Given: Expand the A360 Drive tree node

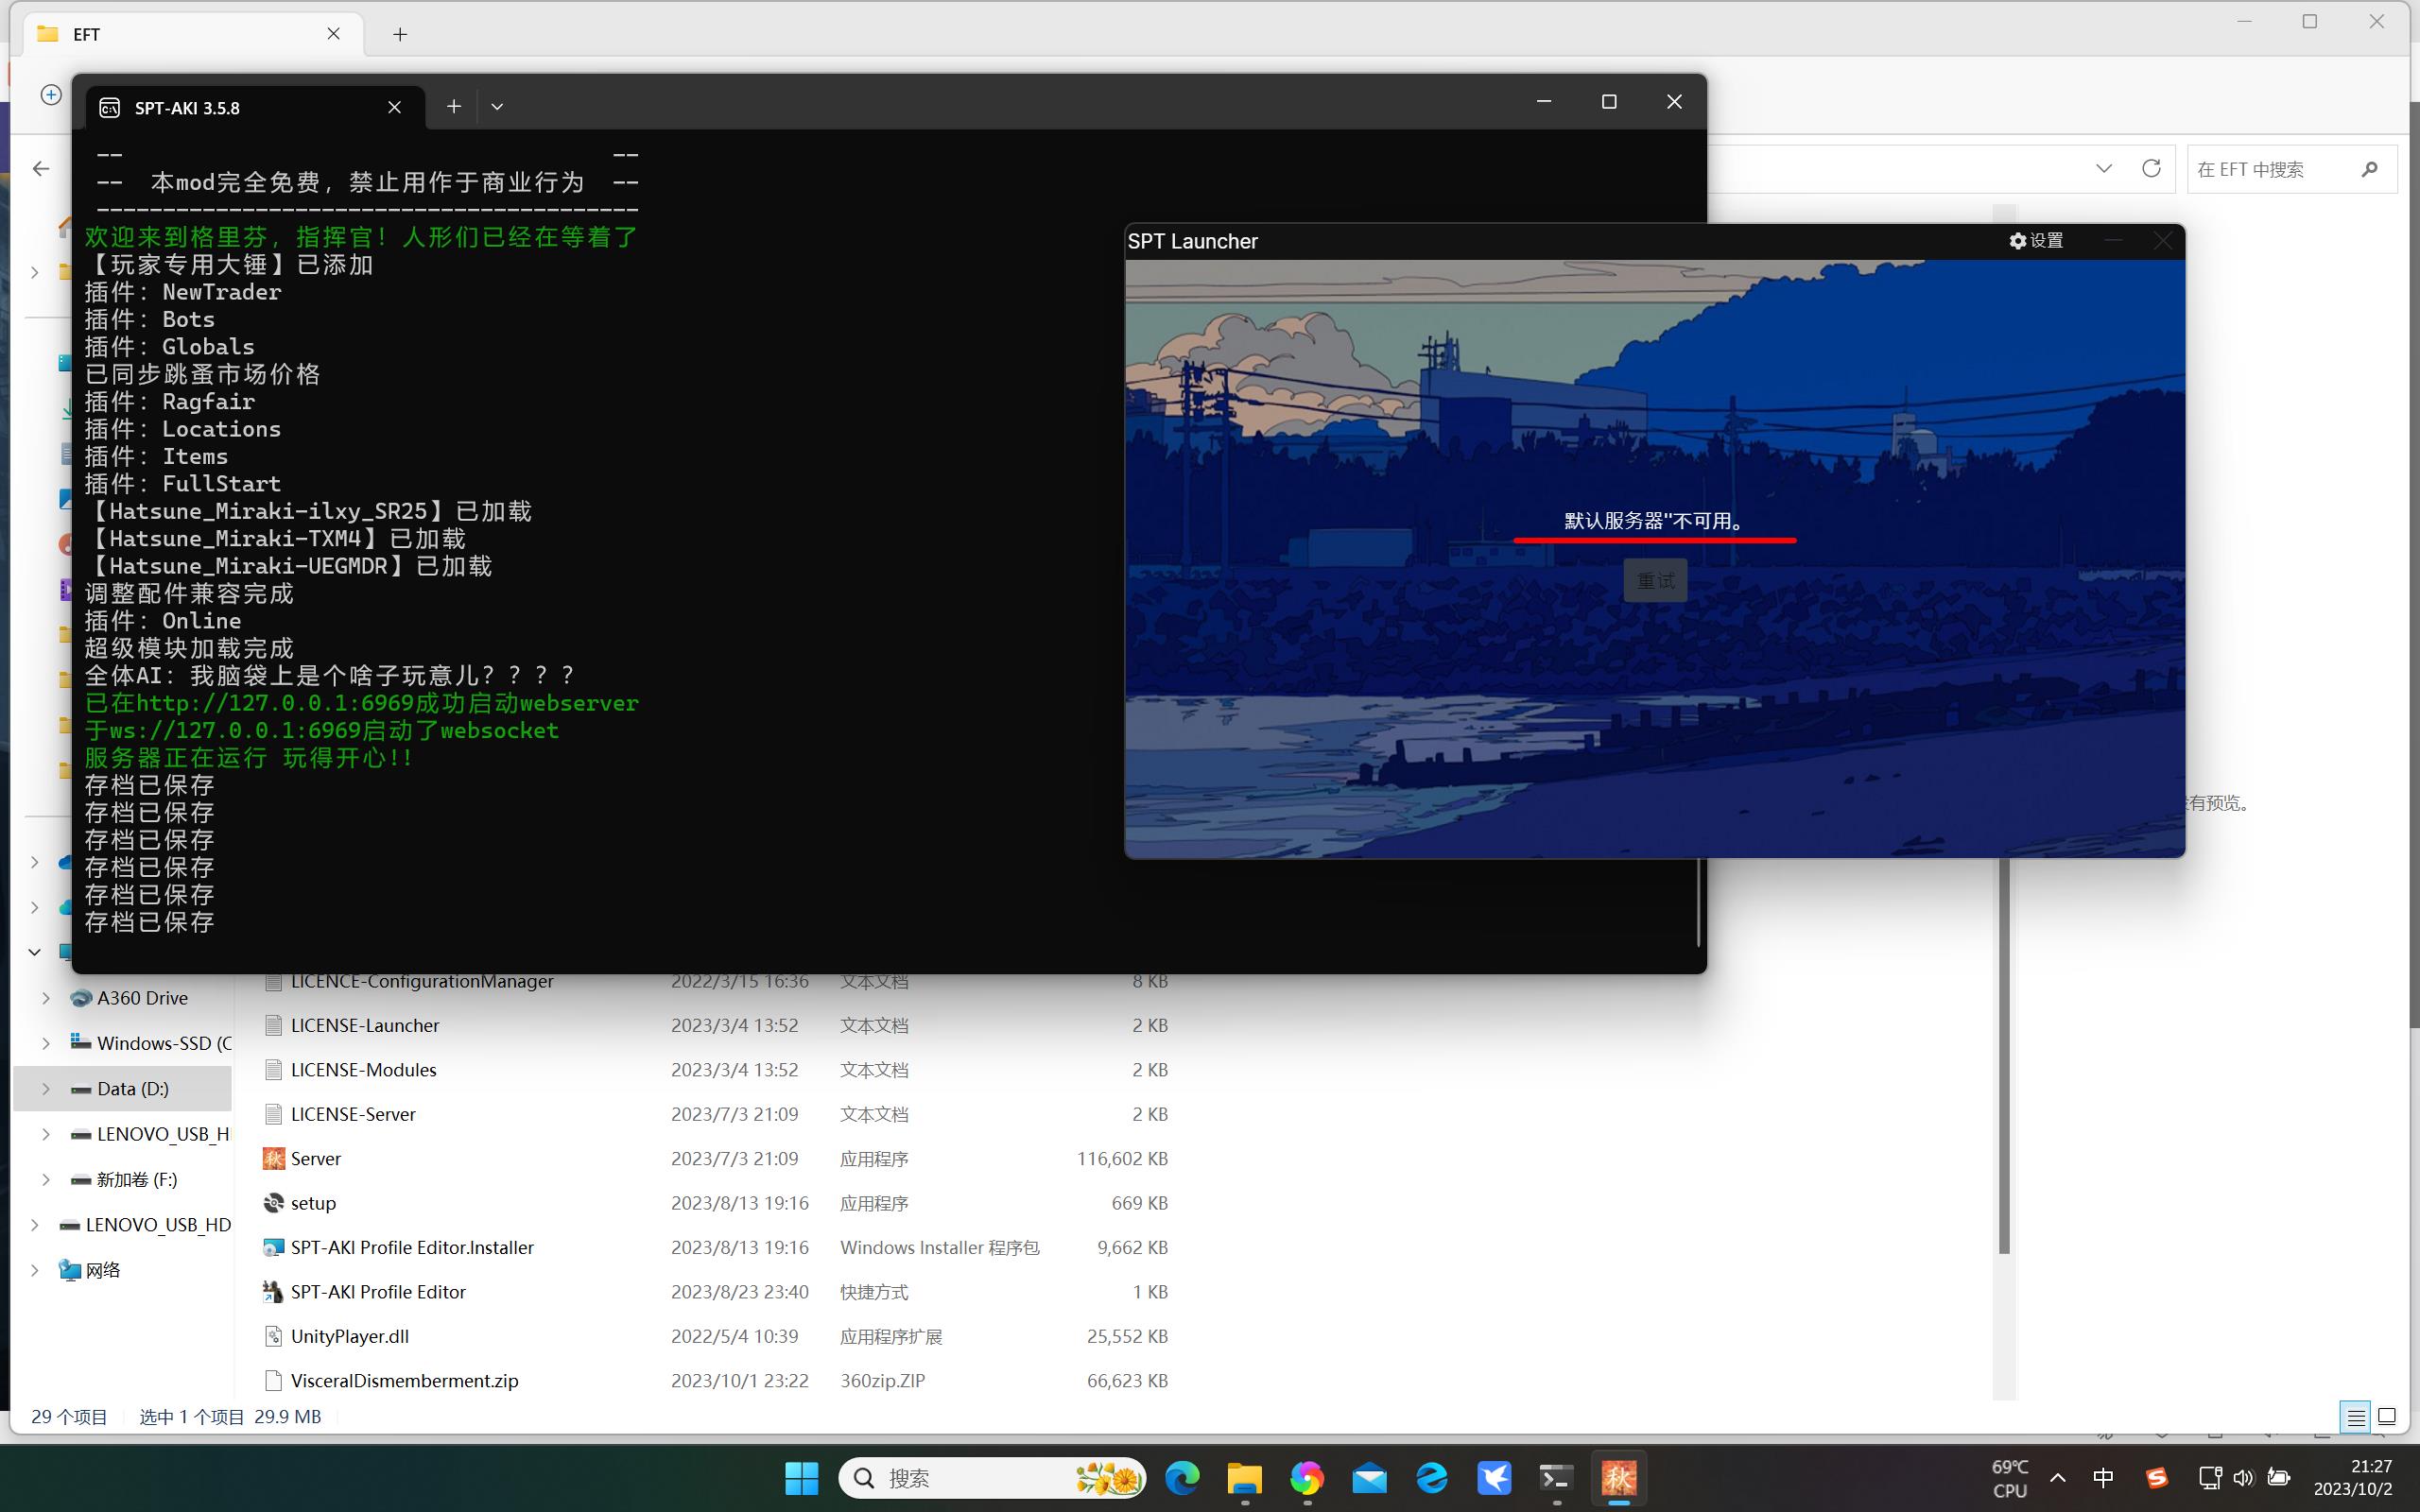Looking at the screenshot, I should [46, 998].
